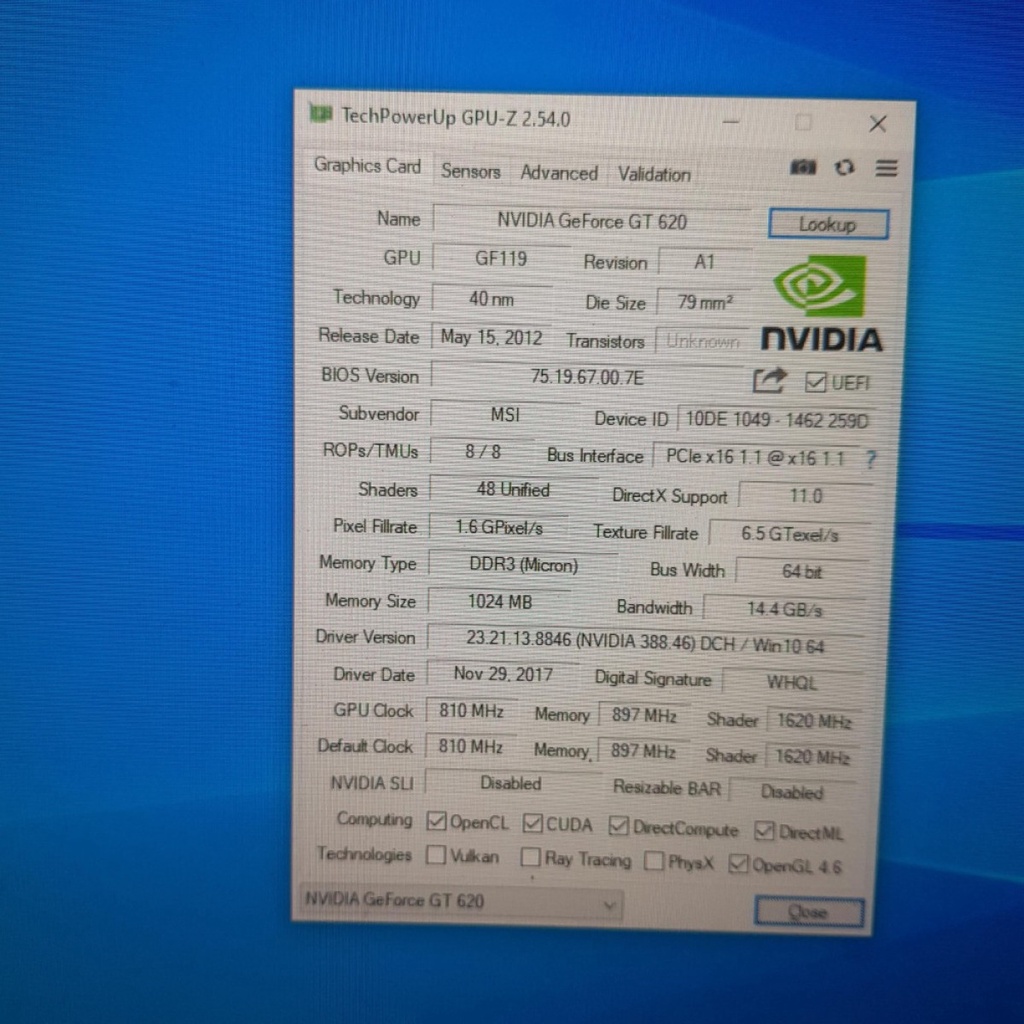Click the BIOS export share icon
The image size is (1024, 1024).
(x=769, y=380)
